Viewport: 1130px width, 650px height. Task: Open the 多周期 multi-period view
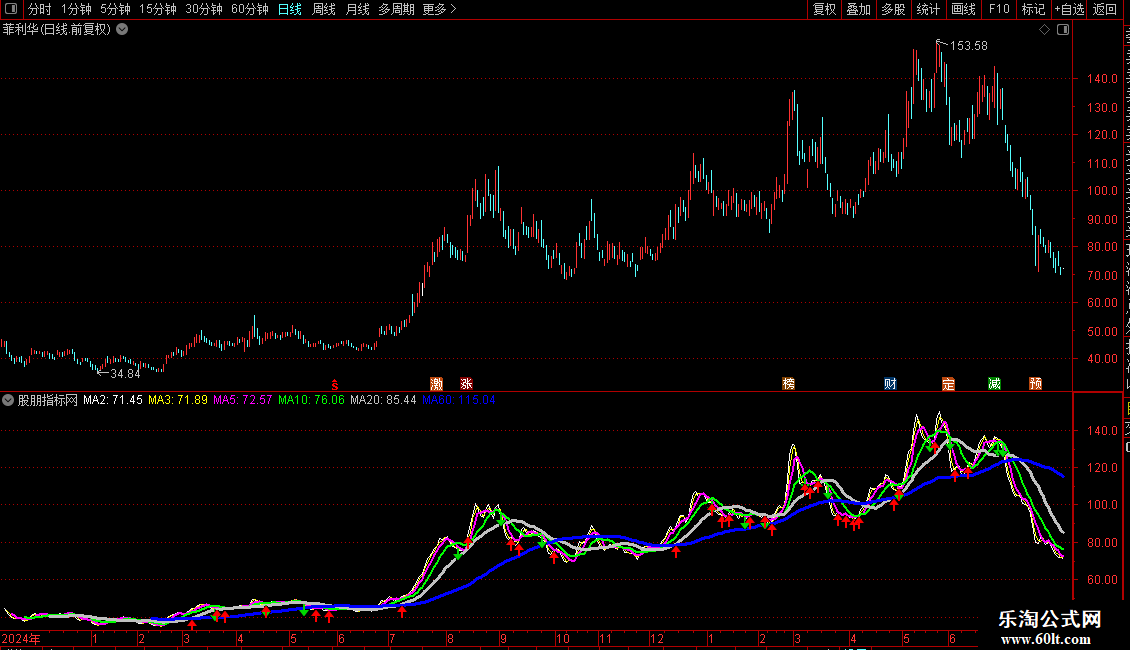click(x=396, y=9)
